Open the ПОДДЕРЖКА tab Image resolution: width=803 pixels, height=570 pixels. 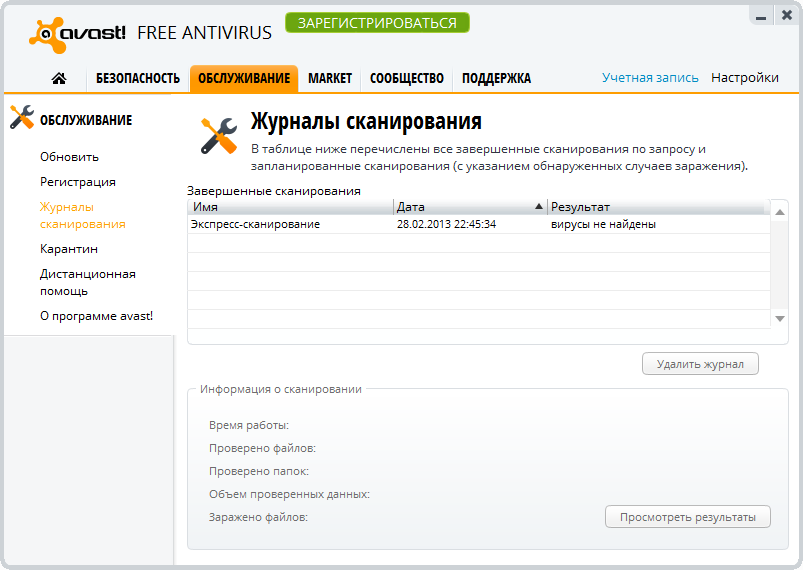click(x=496, y=78)
